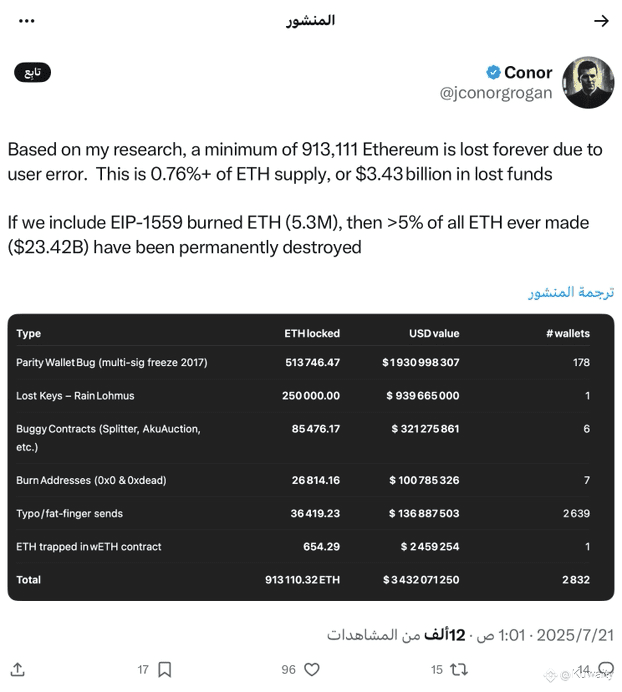Like the post with heart icon
The height and width of the screenshot is (692, 622).
pyautogui.click(x=312, y=669)
